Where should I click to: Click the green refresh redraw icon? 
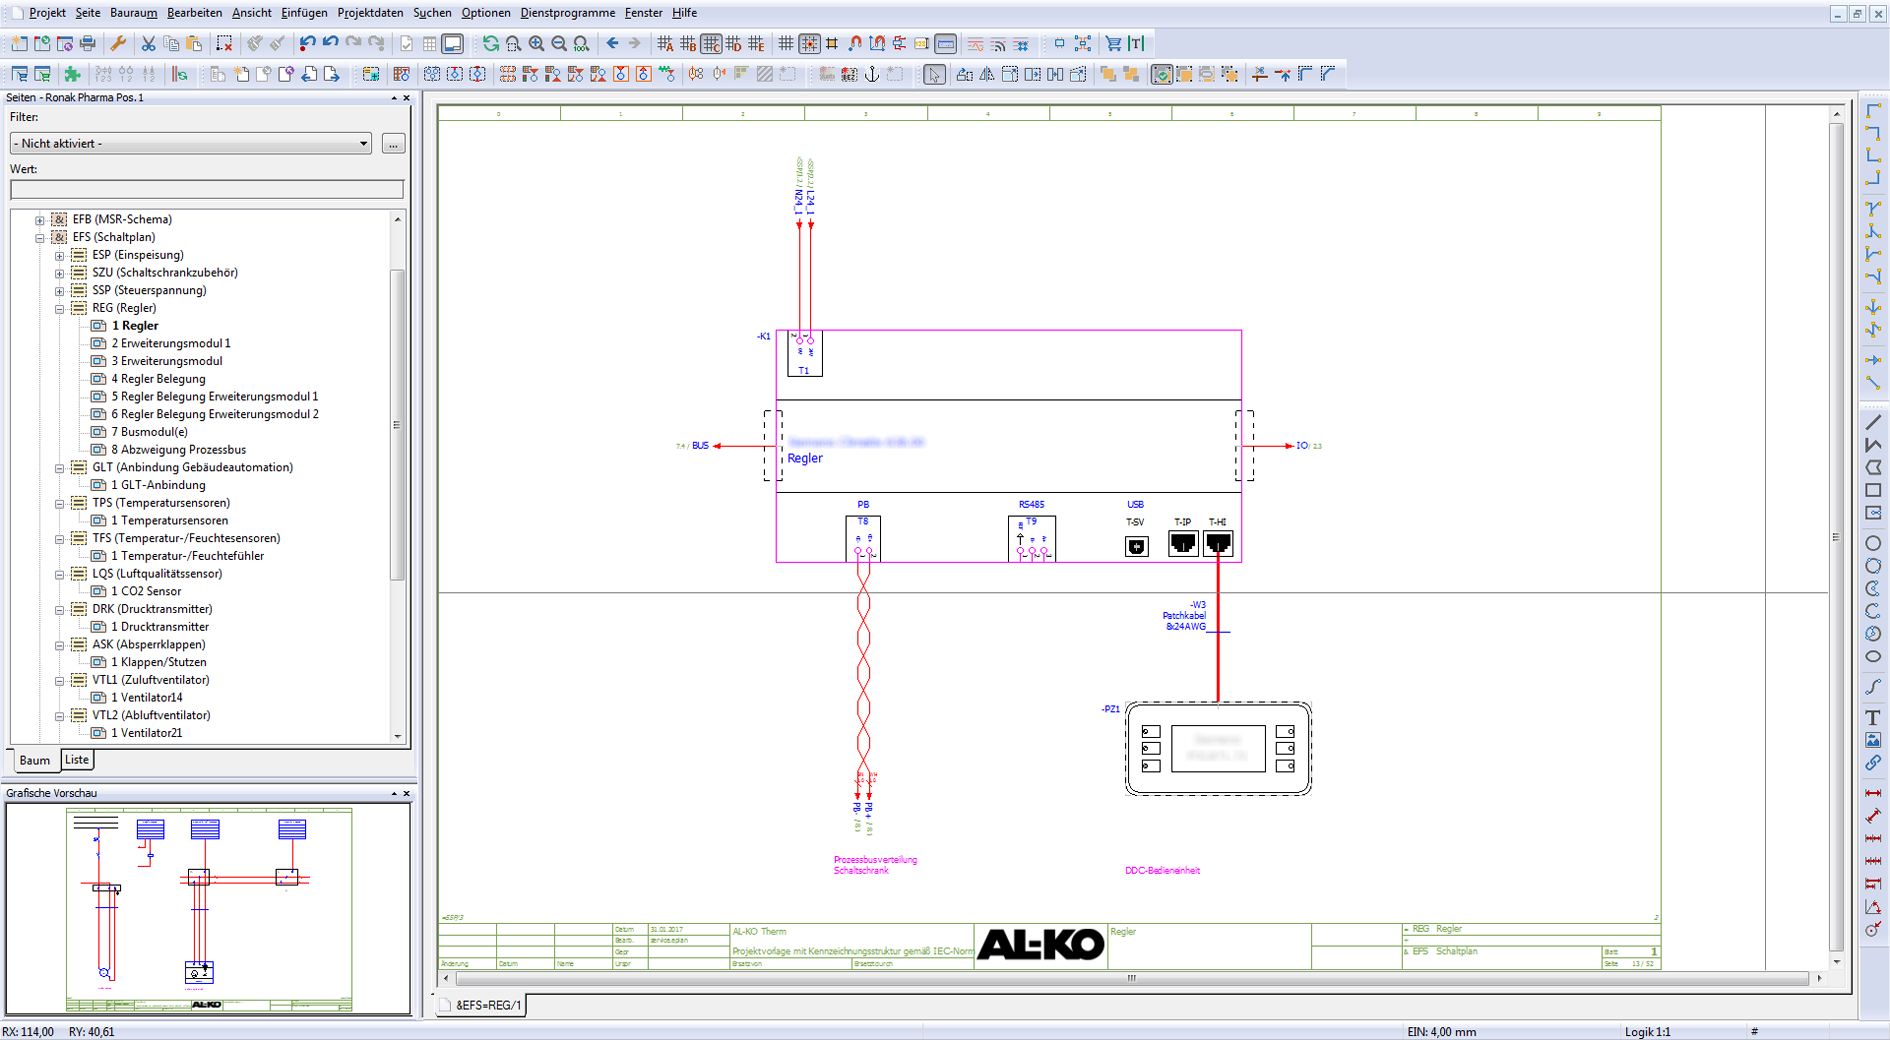point(490,44)
